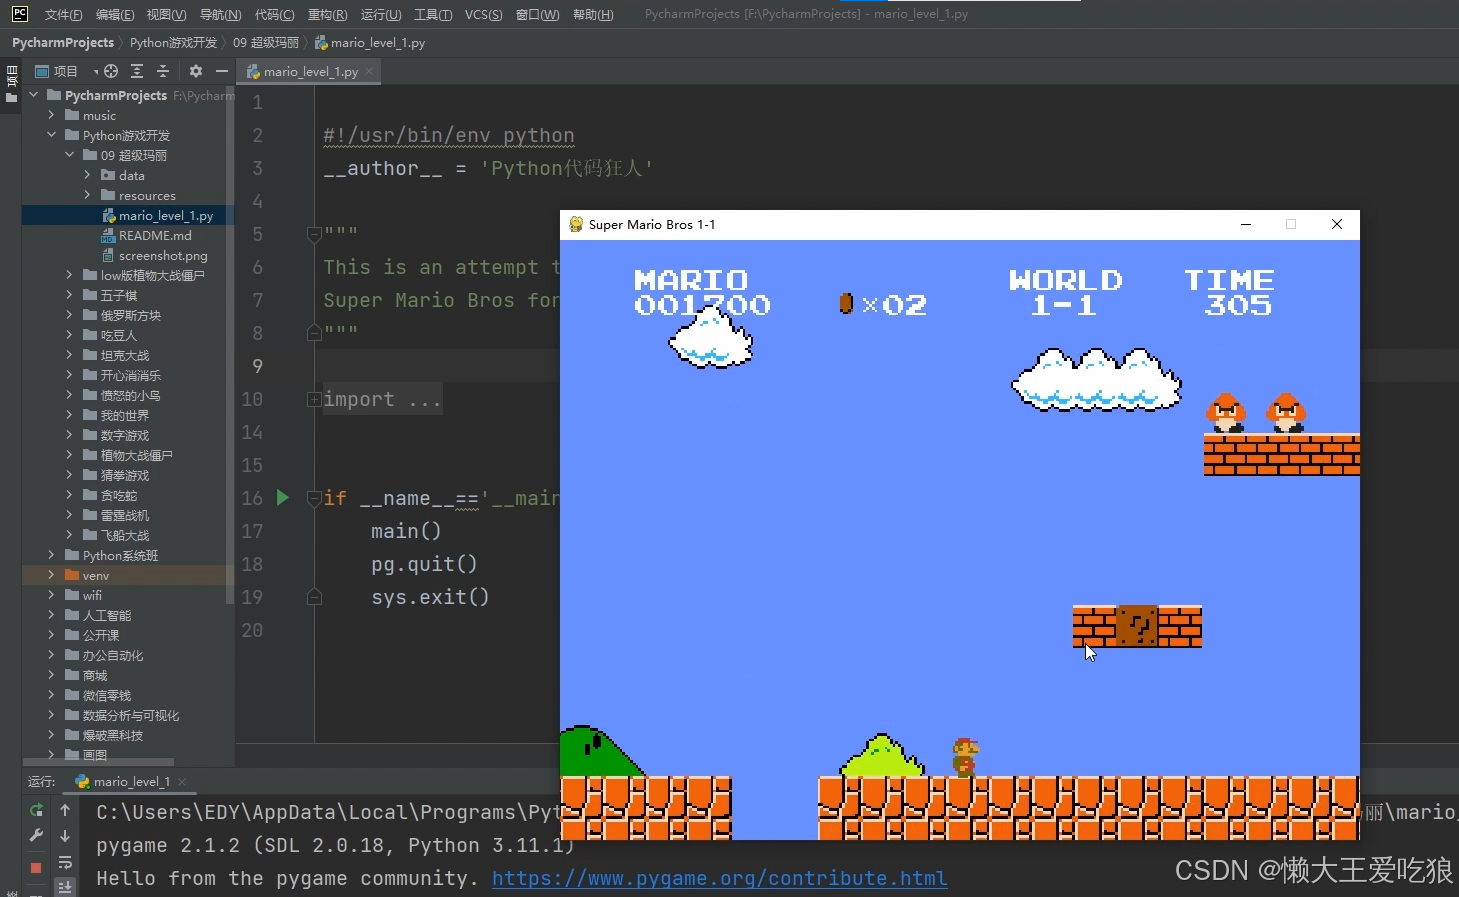Open the 工具(T) menu
Screen dimensions: 1459x897
tap(433, 14)
